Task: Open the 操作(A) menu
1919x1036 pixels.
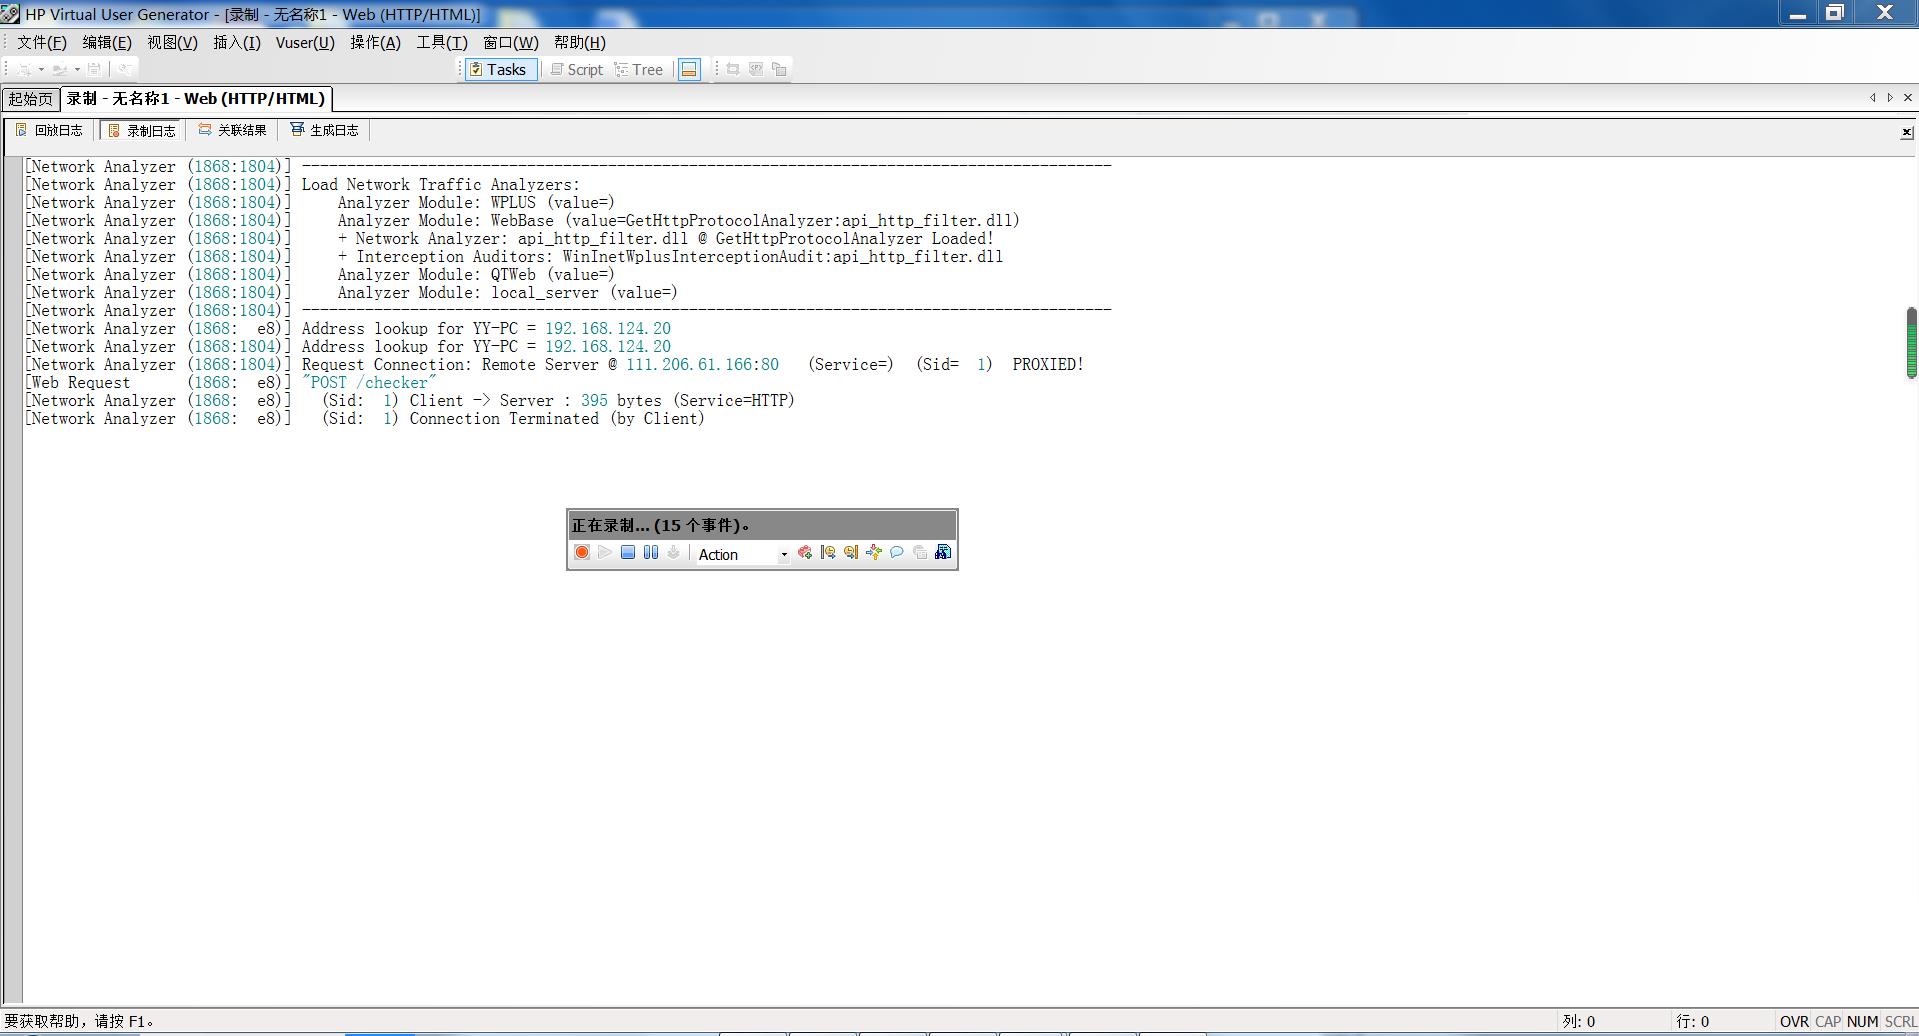Action: click(x=375, y=42)
